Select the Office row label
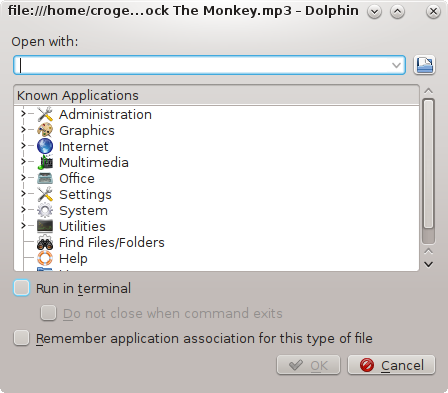Viewport: 448px width, 393px height. pyautogui.click(x=77, y=178)
